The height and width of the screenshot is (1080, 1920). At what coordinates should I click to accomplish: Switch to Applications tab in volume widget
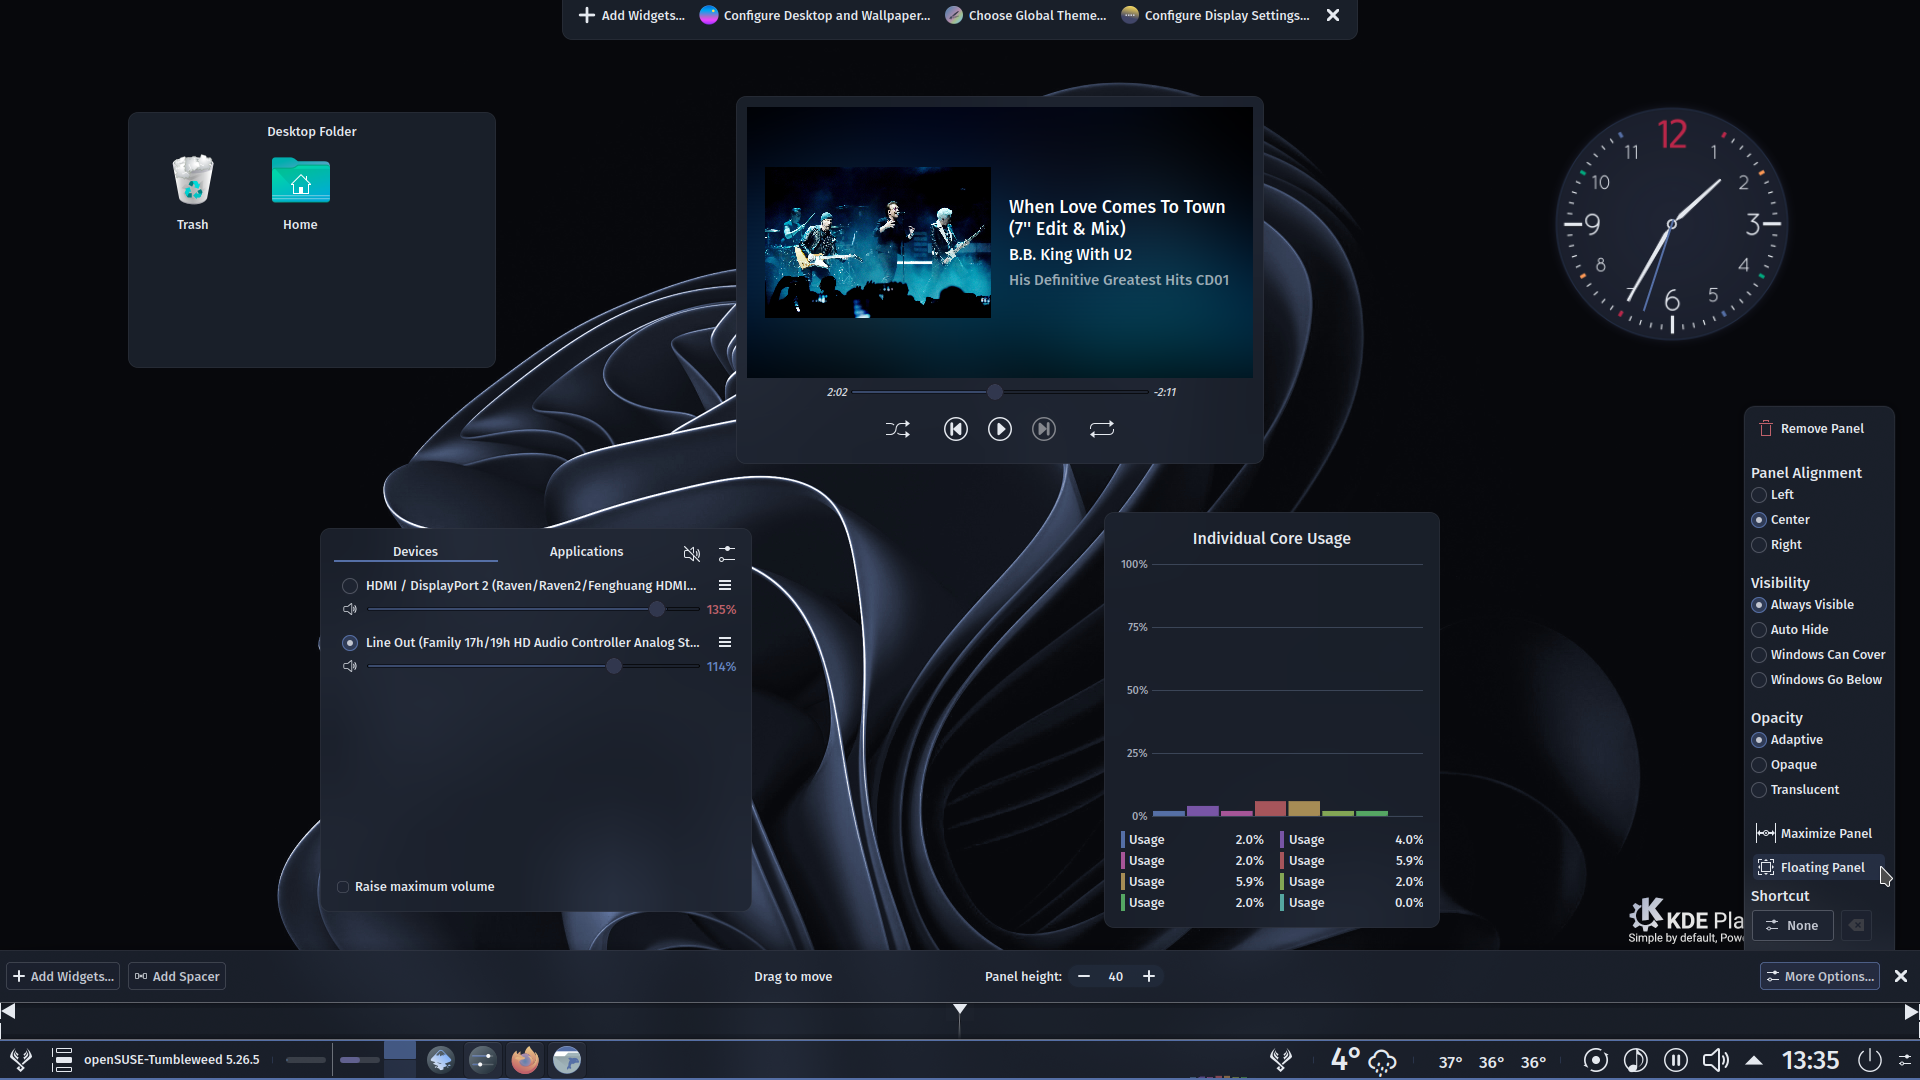click(586, 551)
